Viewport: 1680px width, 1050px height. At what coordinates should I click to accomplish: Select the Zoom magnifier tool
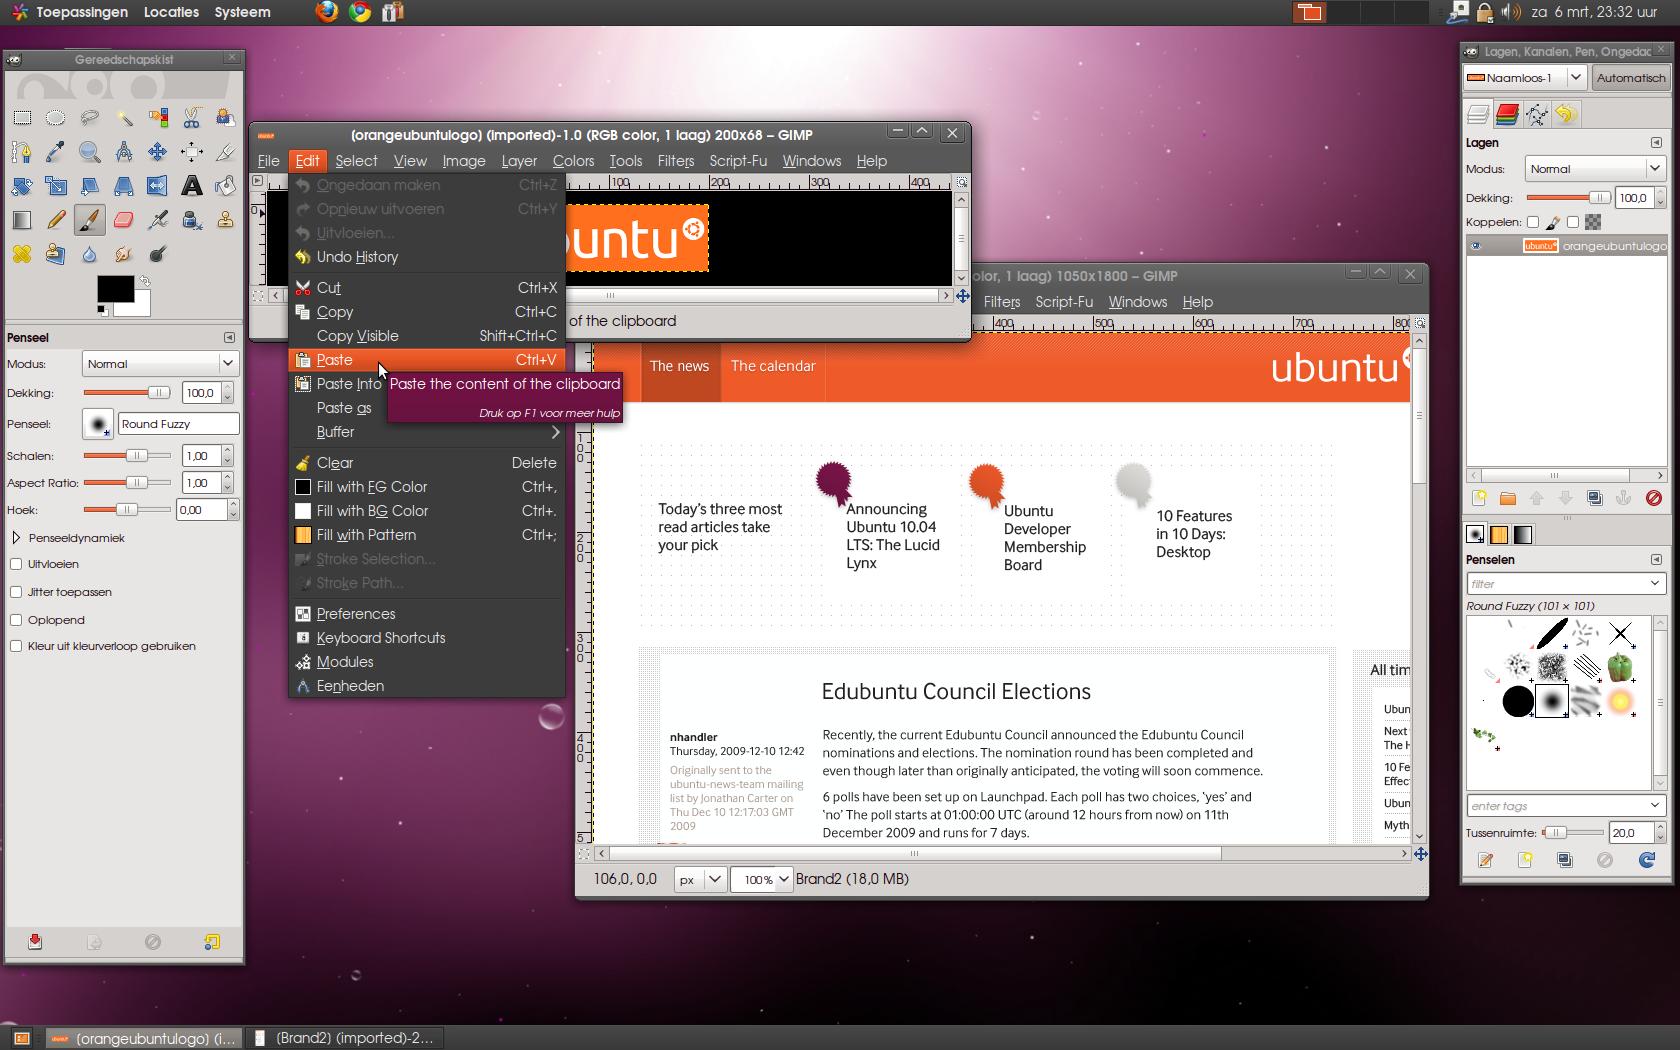point(90,152)
